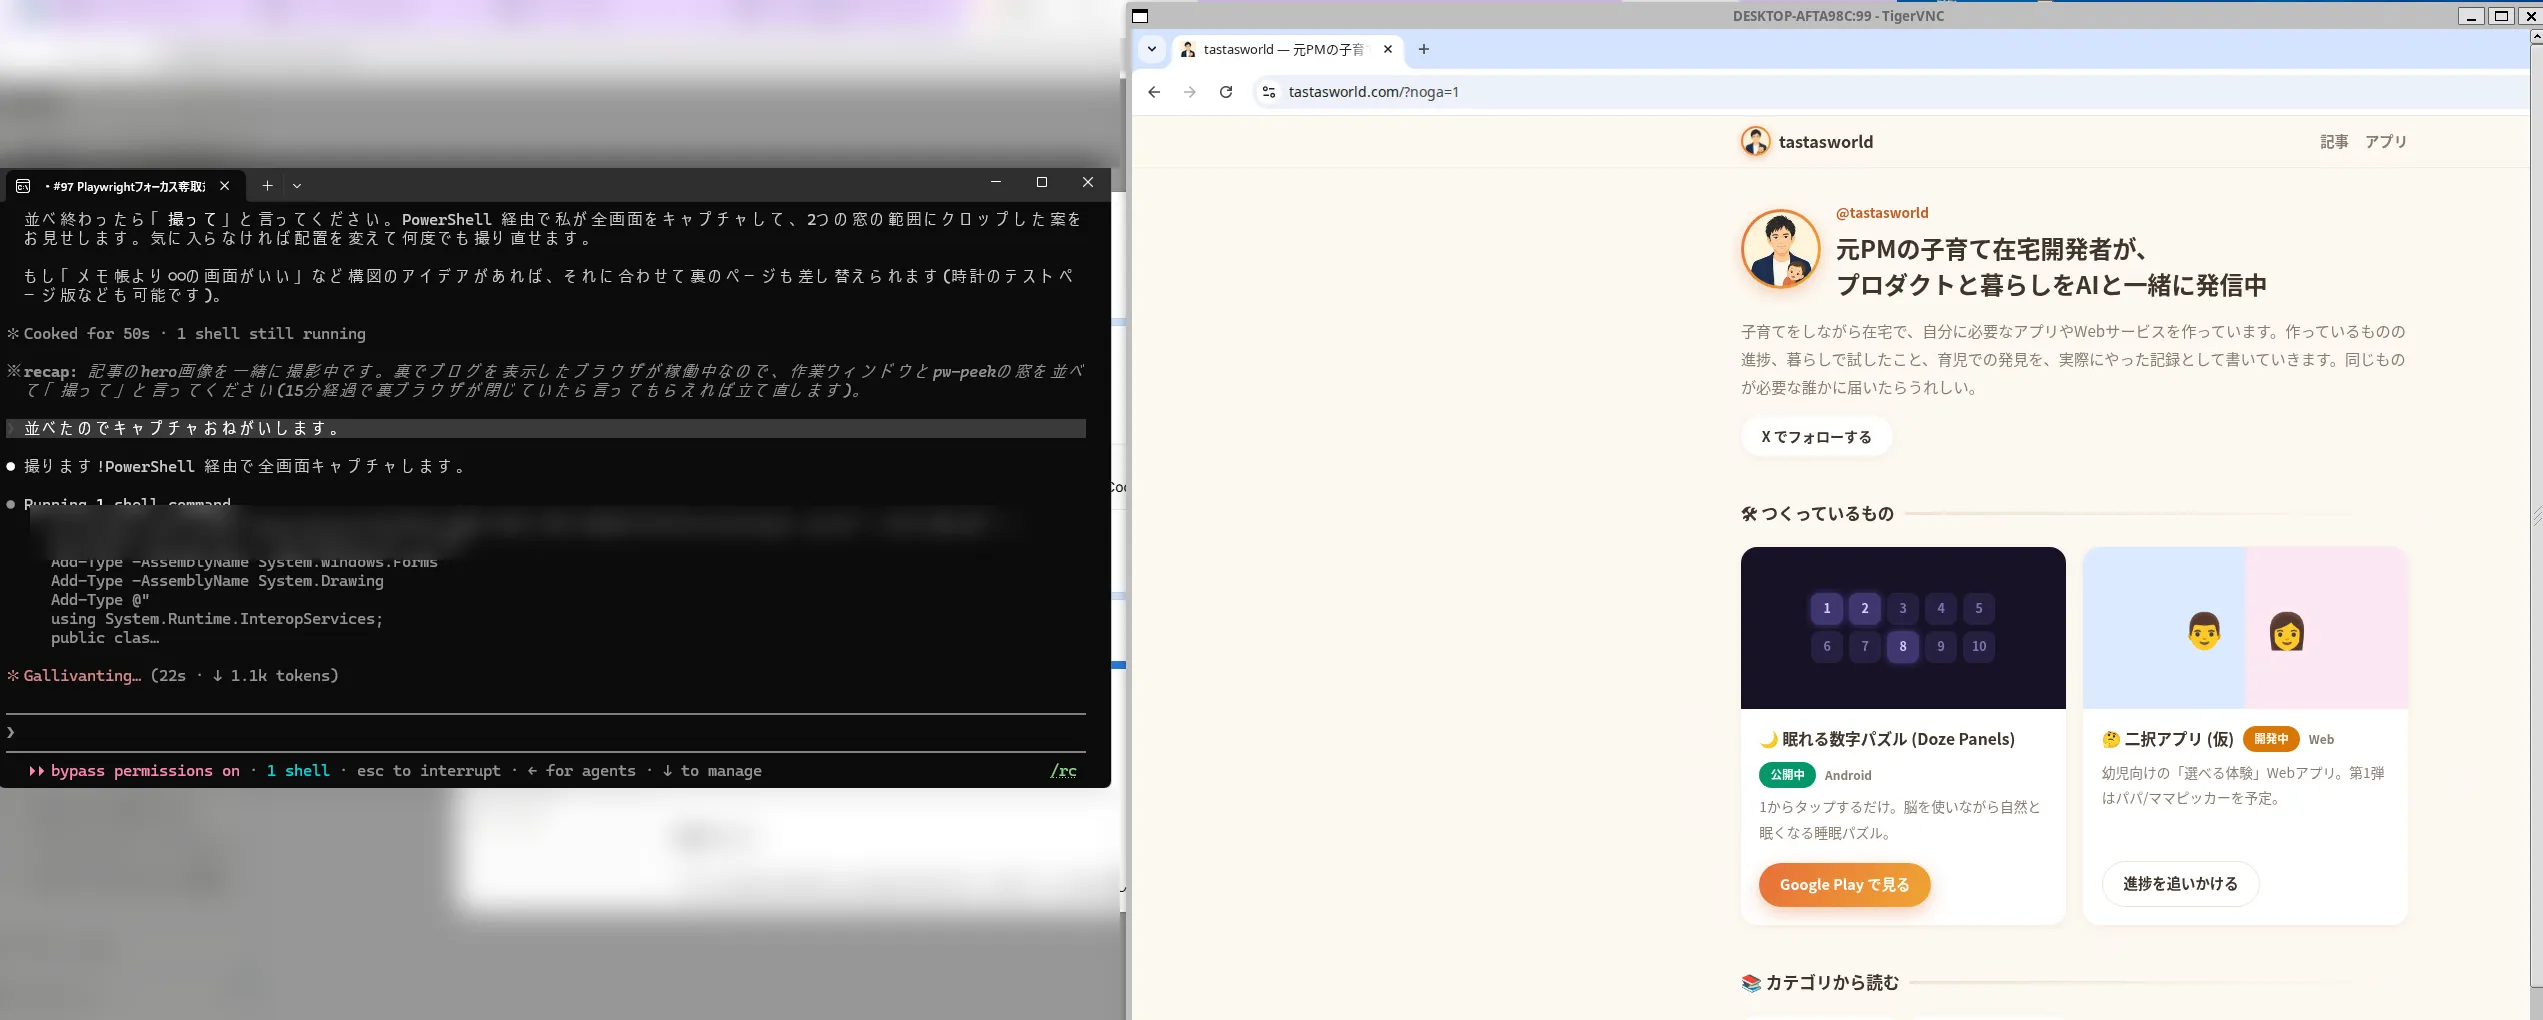The image size is (2543, 1020).
Task: Click the 1 shell status entry
Action: click(x=298, y=771)
